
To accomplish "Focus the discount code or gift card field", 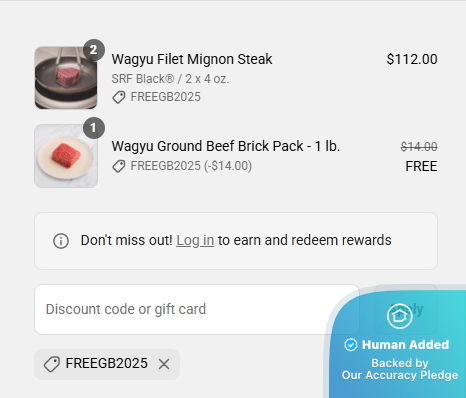I will pos(197,309).
